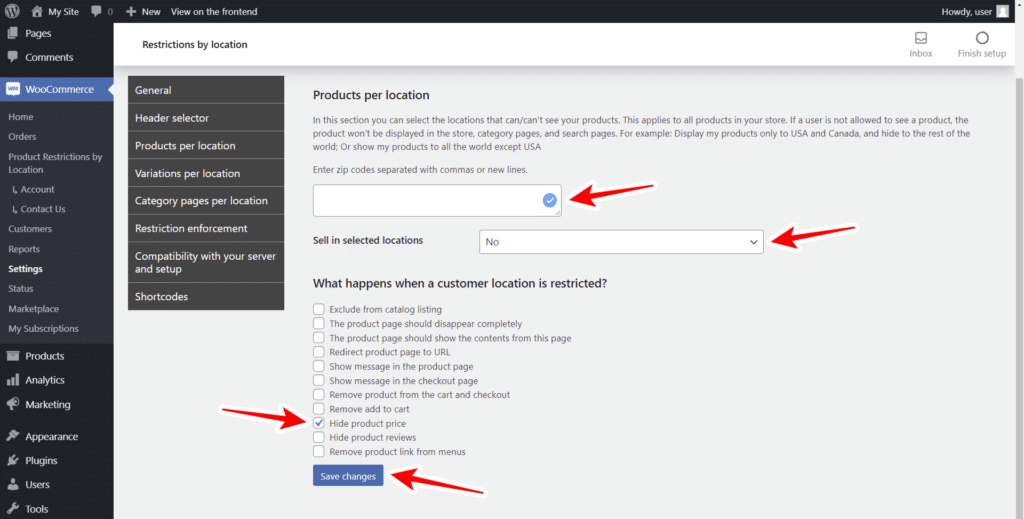Image resolution: width=1024 pixels, height=519 pixels.
Task: Open the comments bubble icon in admin bar
Action: click(x=97, y=11)
